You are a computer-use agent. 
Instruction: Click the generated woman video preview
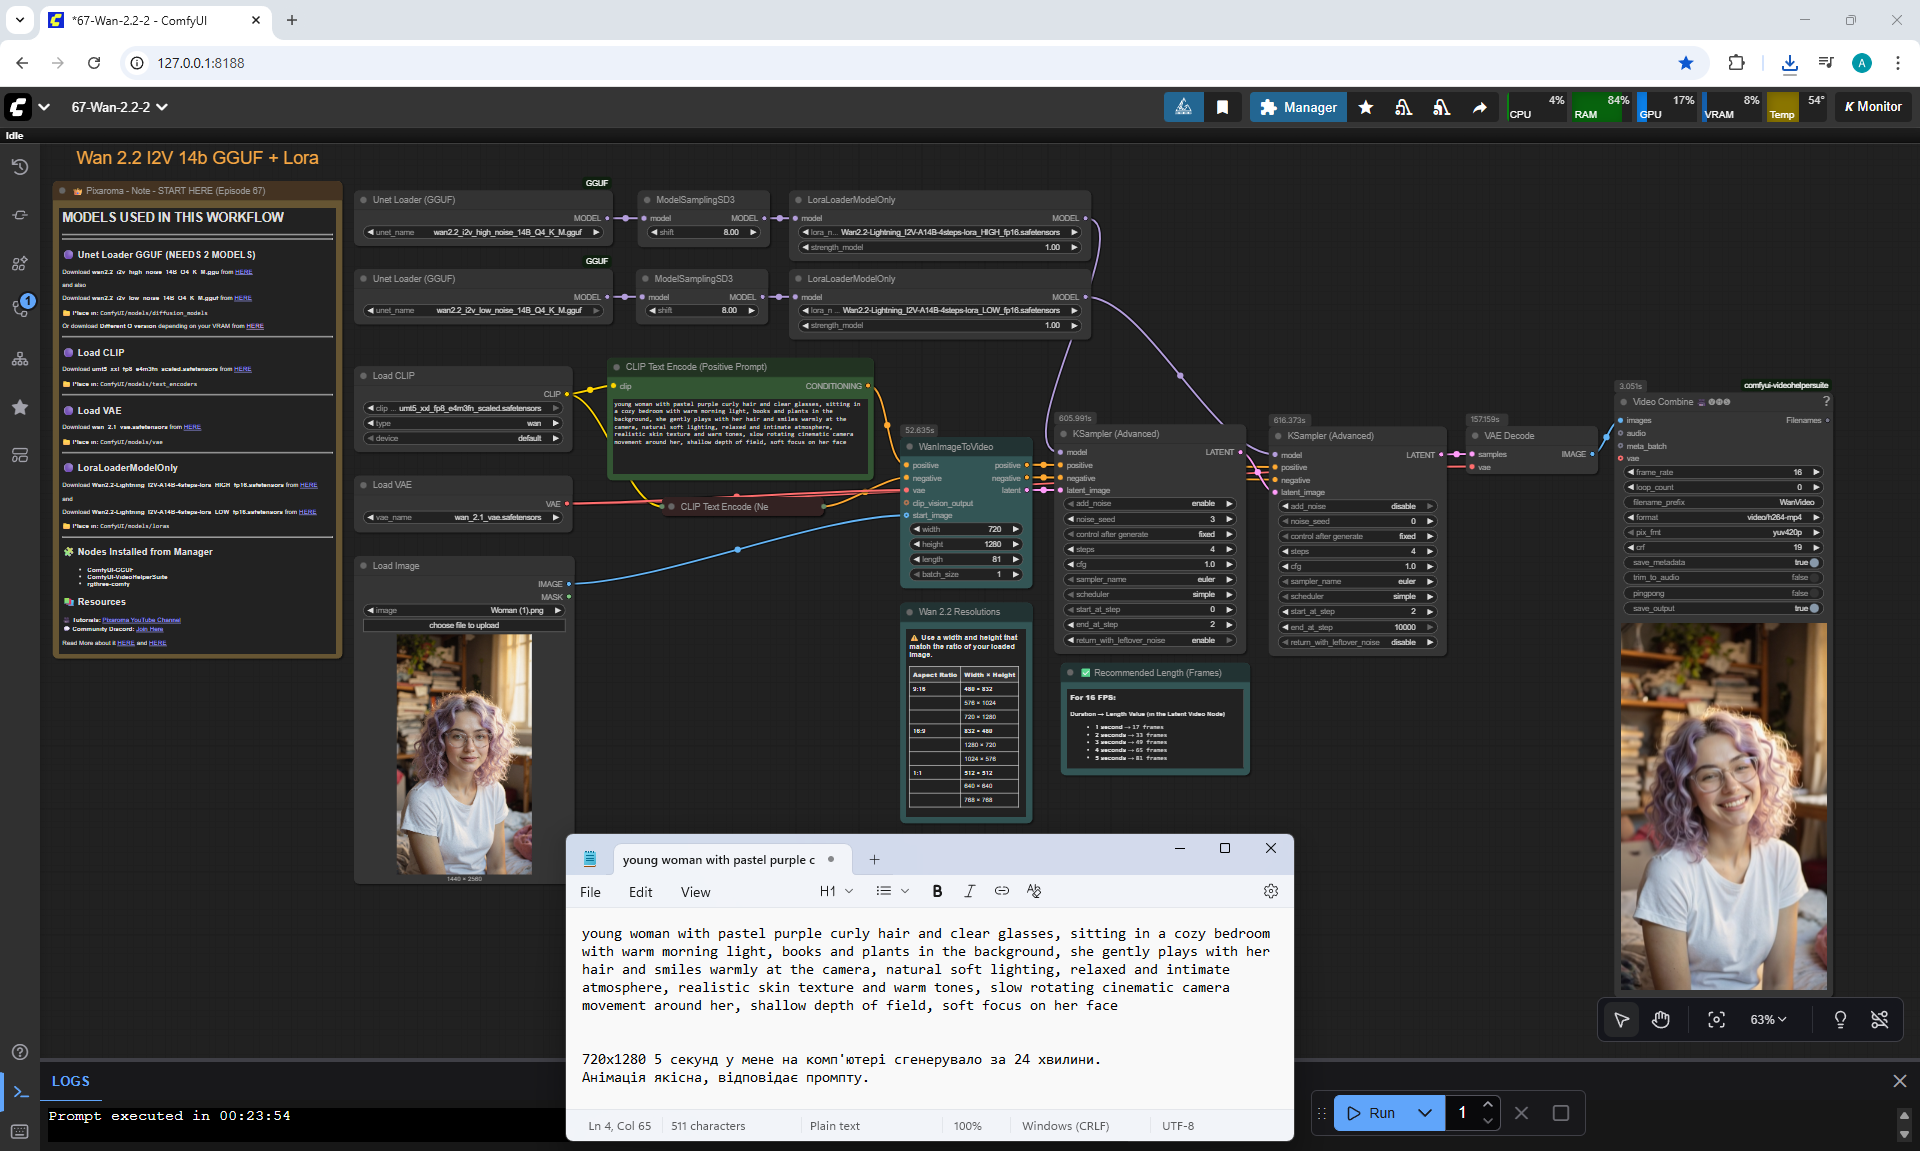(1723, 806)
